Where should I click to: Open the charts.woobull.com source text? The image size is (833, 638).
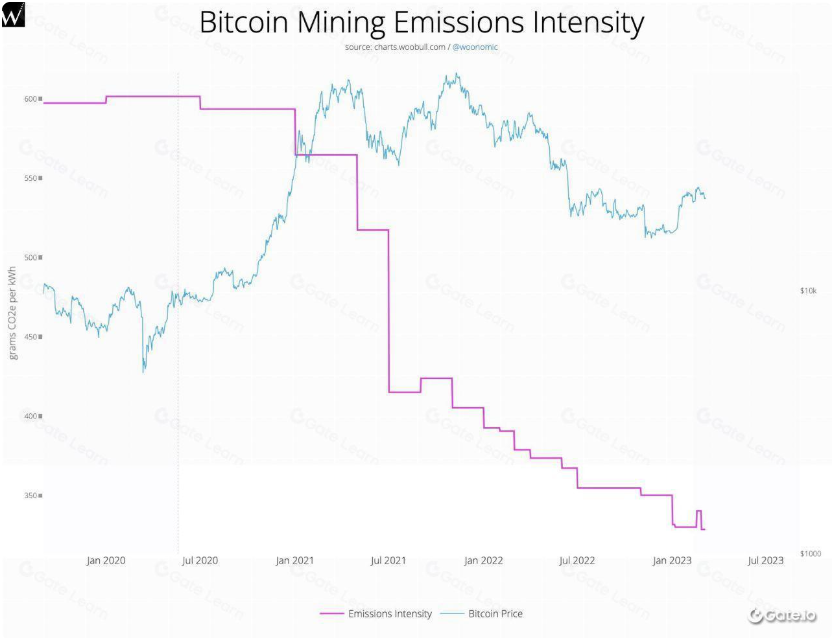(x=409, y=47)
